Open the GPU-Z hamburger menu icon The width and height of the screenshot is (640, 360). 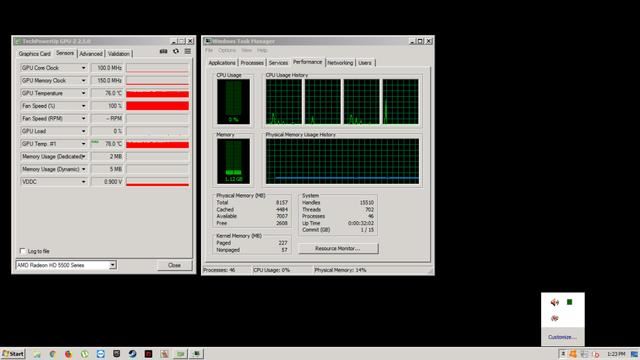pos(188,51)
